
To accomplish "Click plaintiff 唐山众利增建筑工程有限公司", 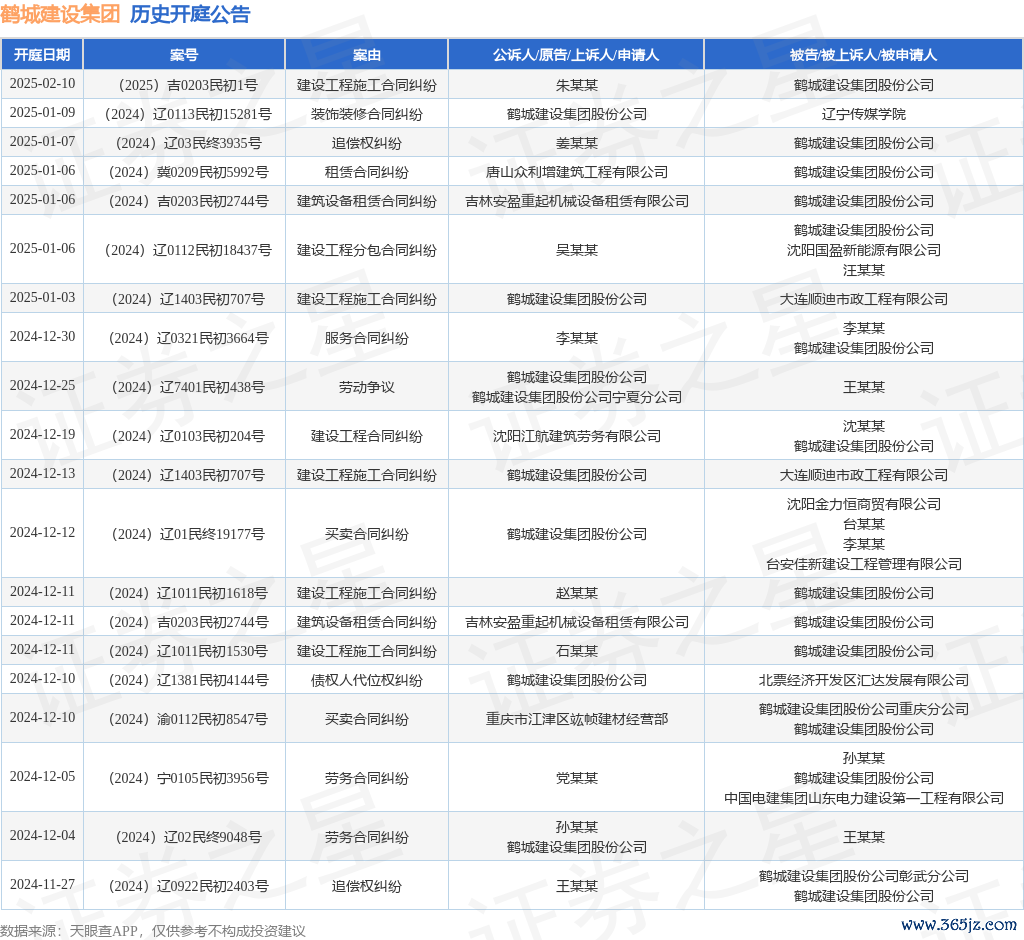I will click(x=577, y=172).
